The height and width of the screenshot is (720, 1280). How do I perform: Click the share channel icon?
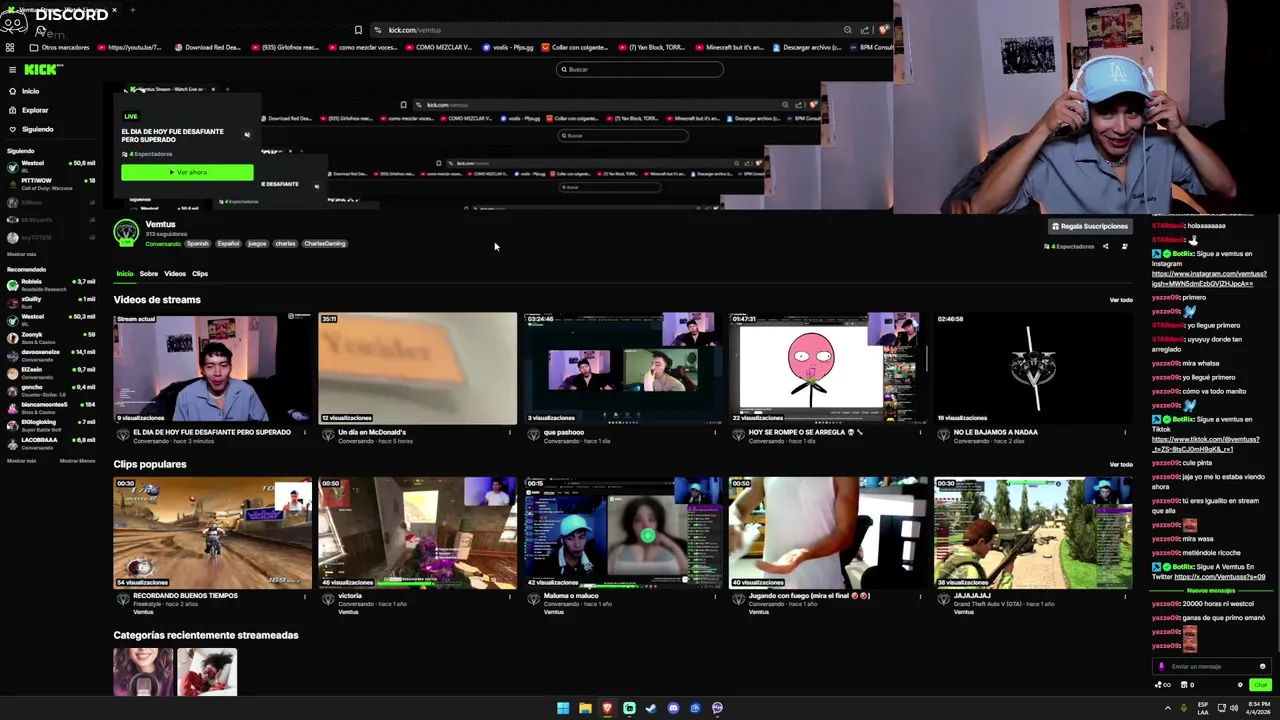(x=1106, y=246)
